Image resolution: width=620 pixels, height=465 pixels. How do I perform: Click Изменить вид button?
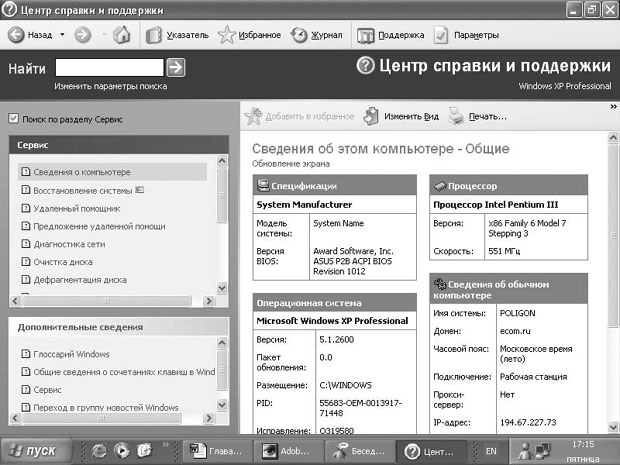coord(401,116)
